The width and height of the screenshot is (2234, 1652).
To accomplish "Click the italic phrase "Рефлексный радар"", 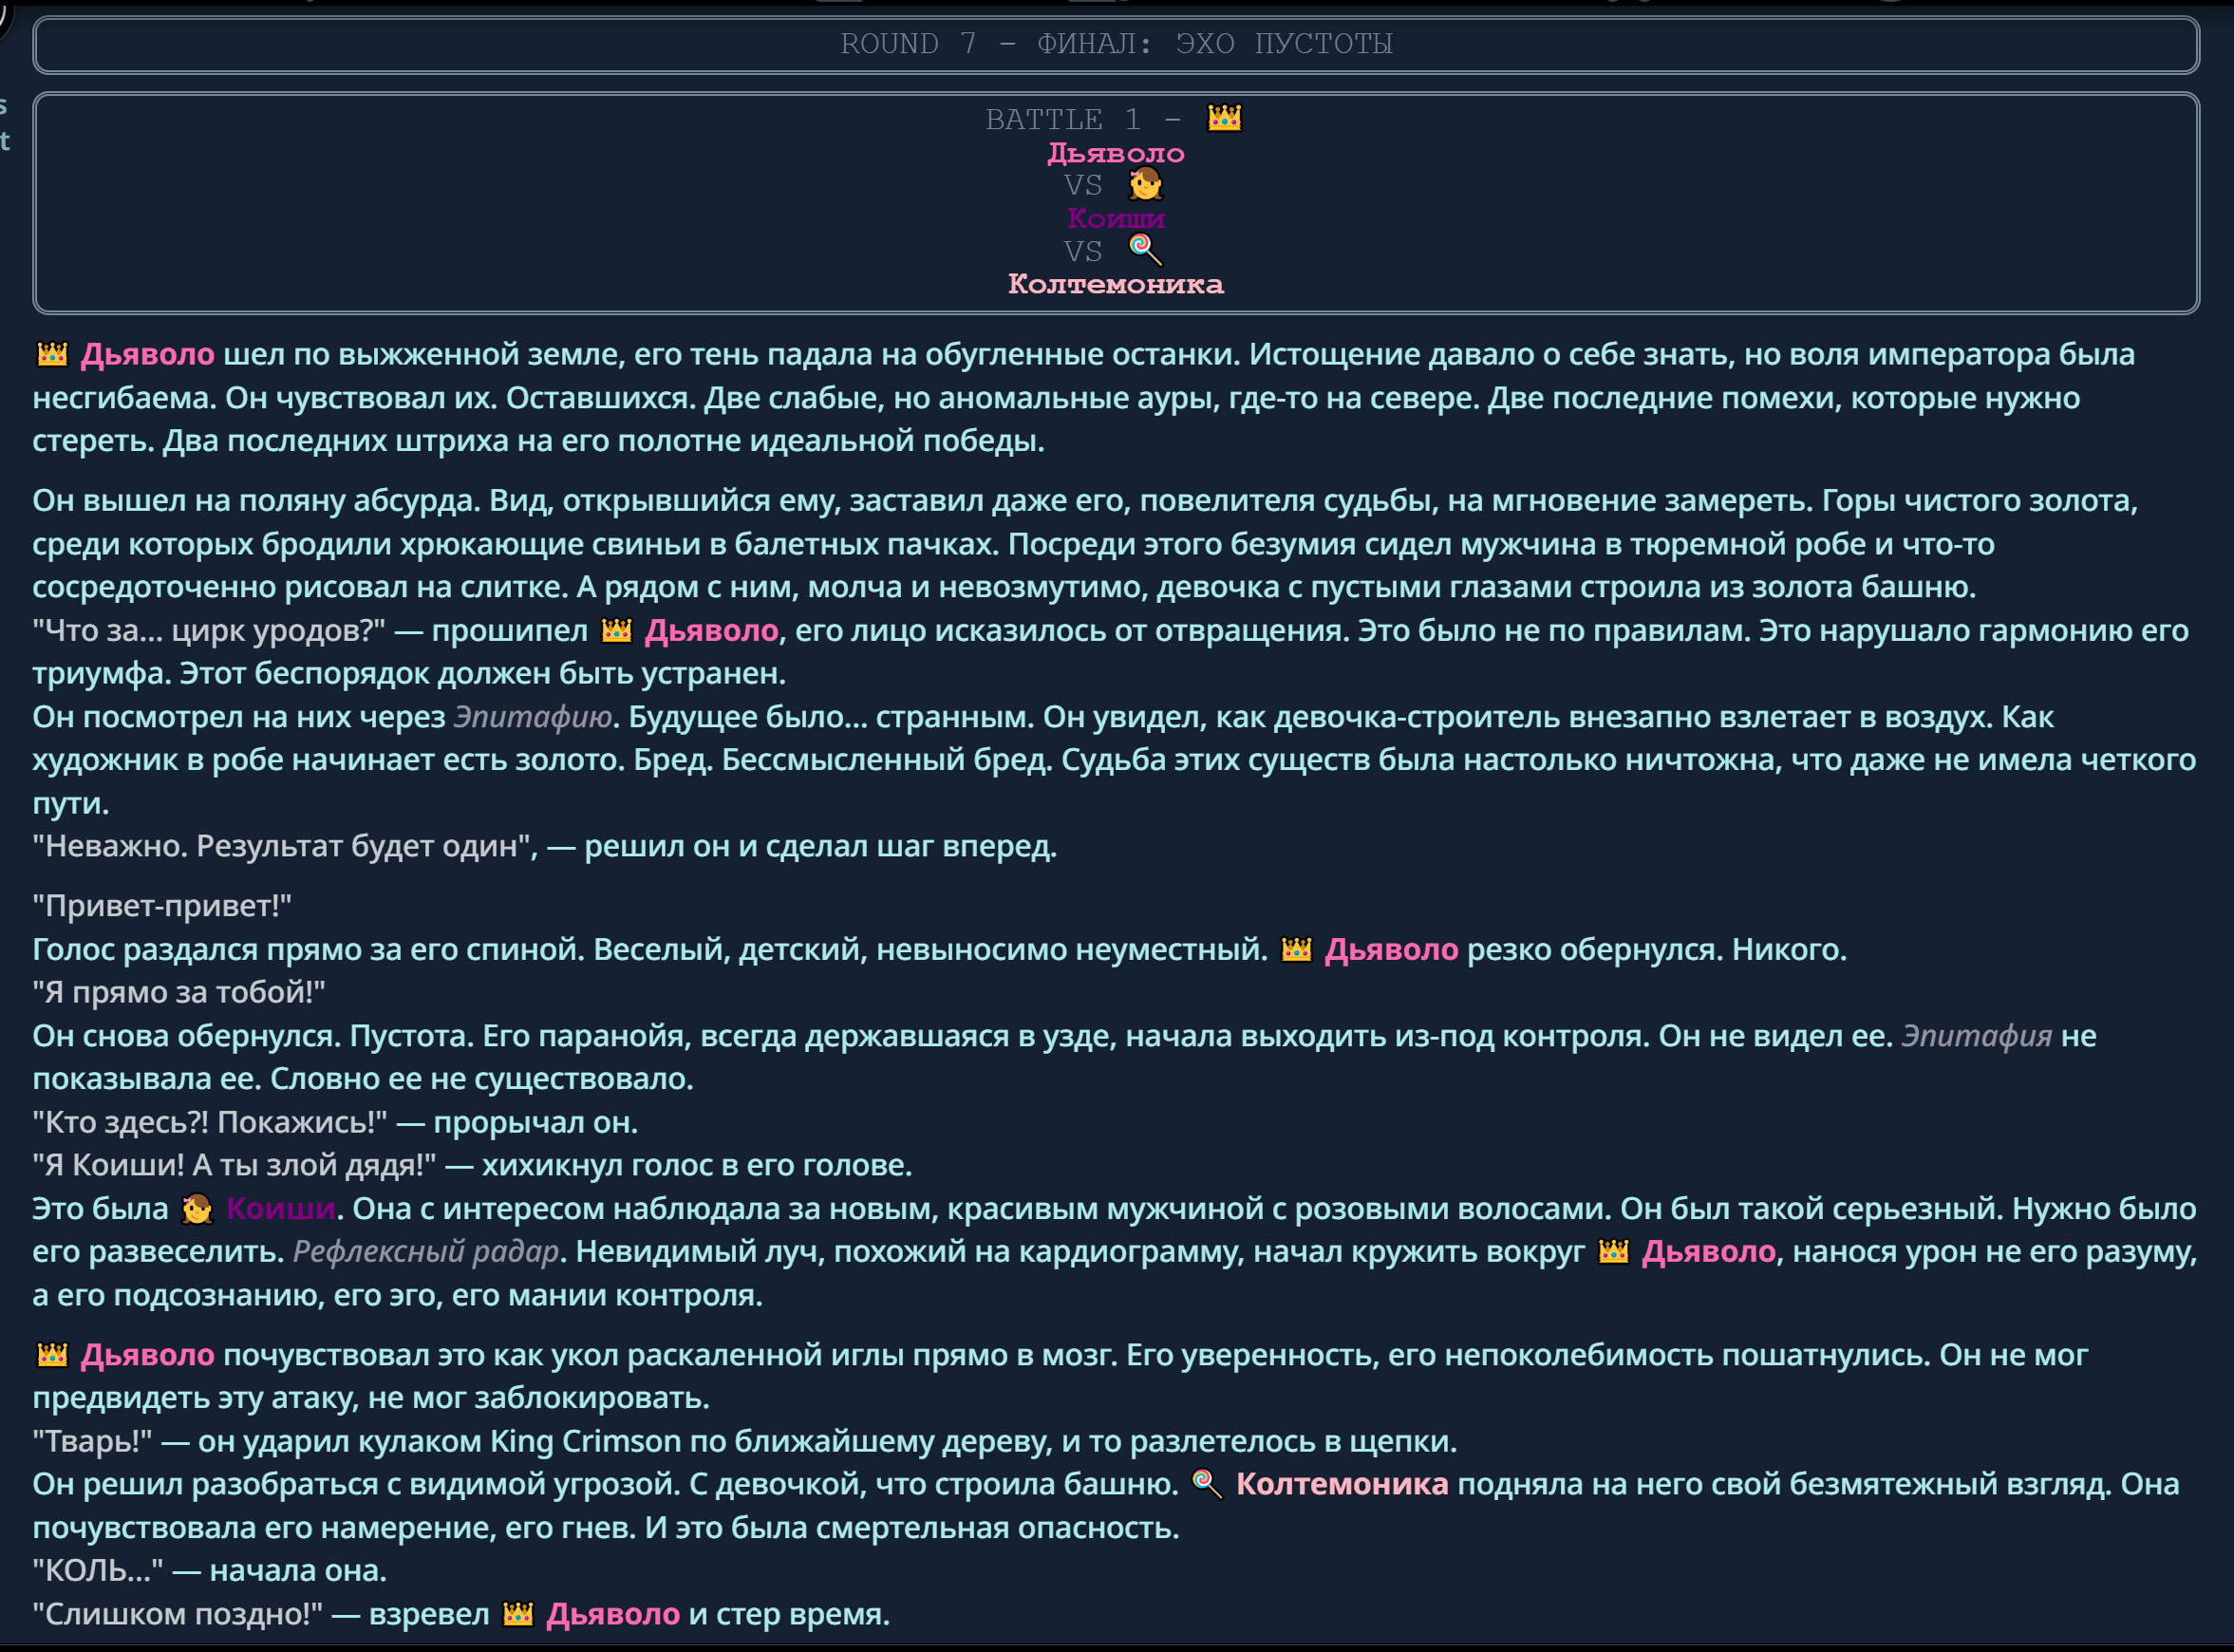I will [x=425, y=1251].
